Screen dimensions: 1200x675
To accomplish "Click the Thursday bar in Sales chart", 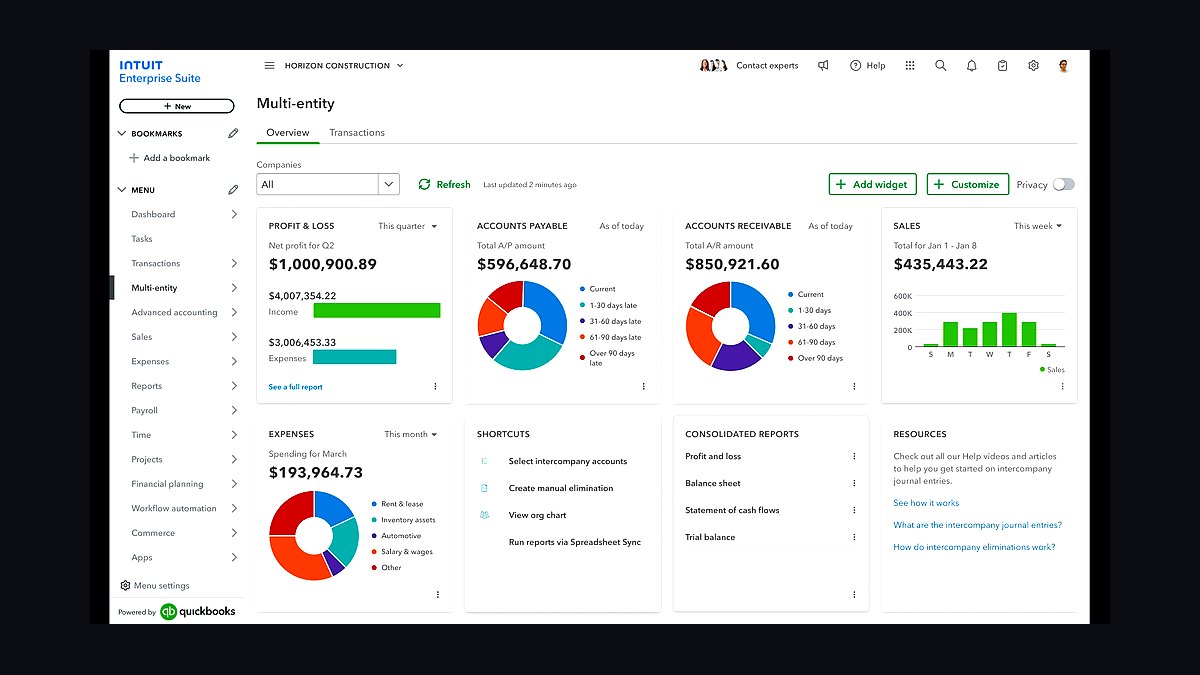I will click(1009, 330).
